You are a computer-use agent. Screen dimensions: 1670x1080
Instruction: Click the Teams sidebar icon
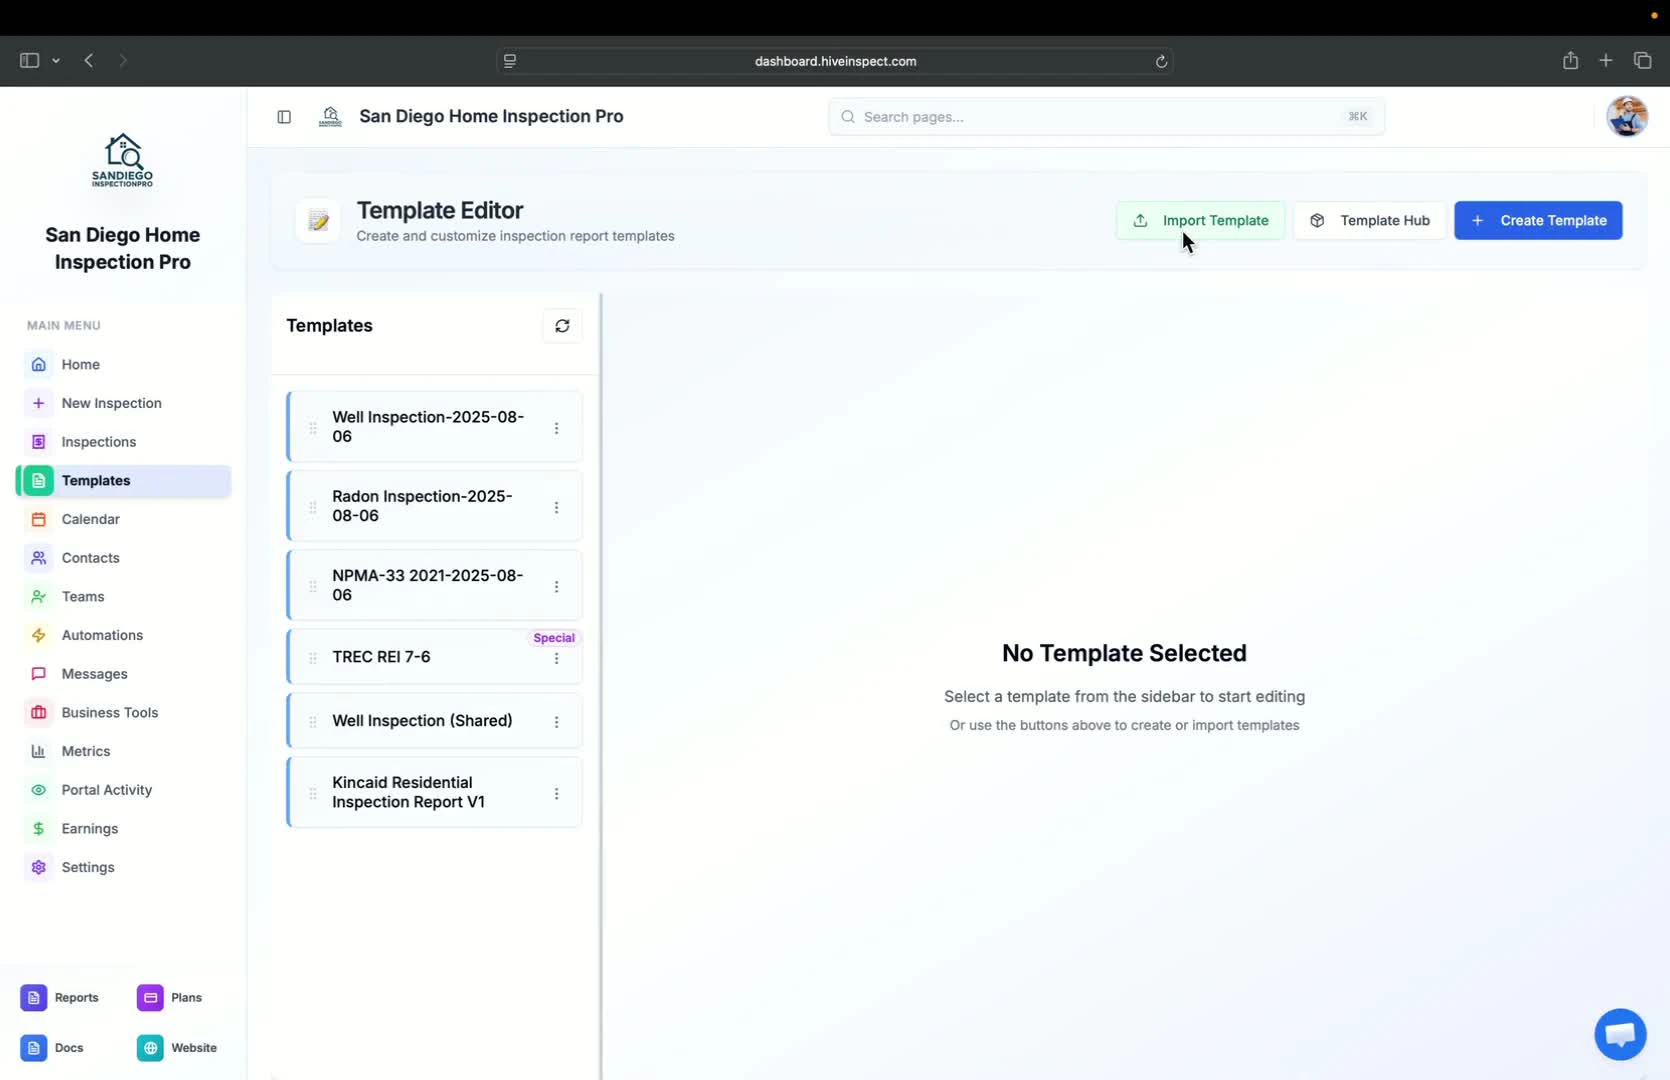point(38,596)
